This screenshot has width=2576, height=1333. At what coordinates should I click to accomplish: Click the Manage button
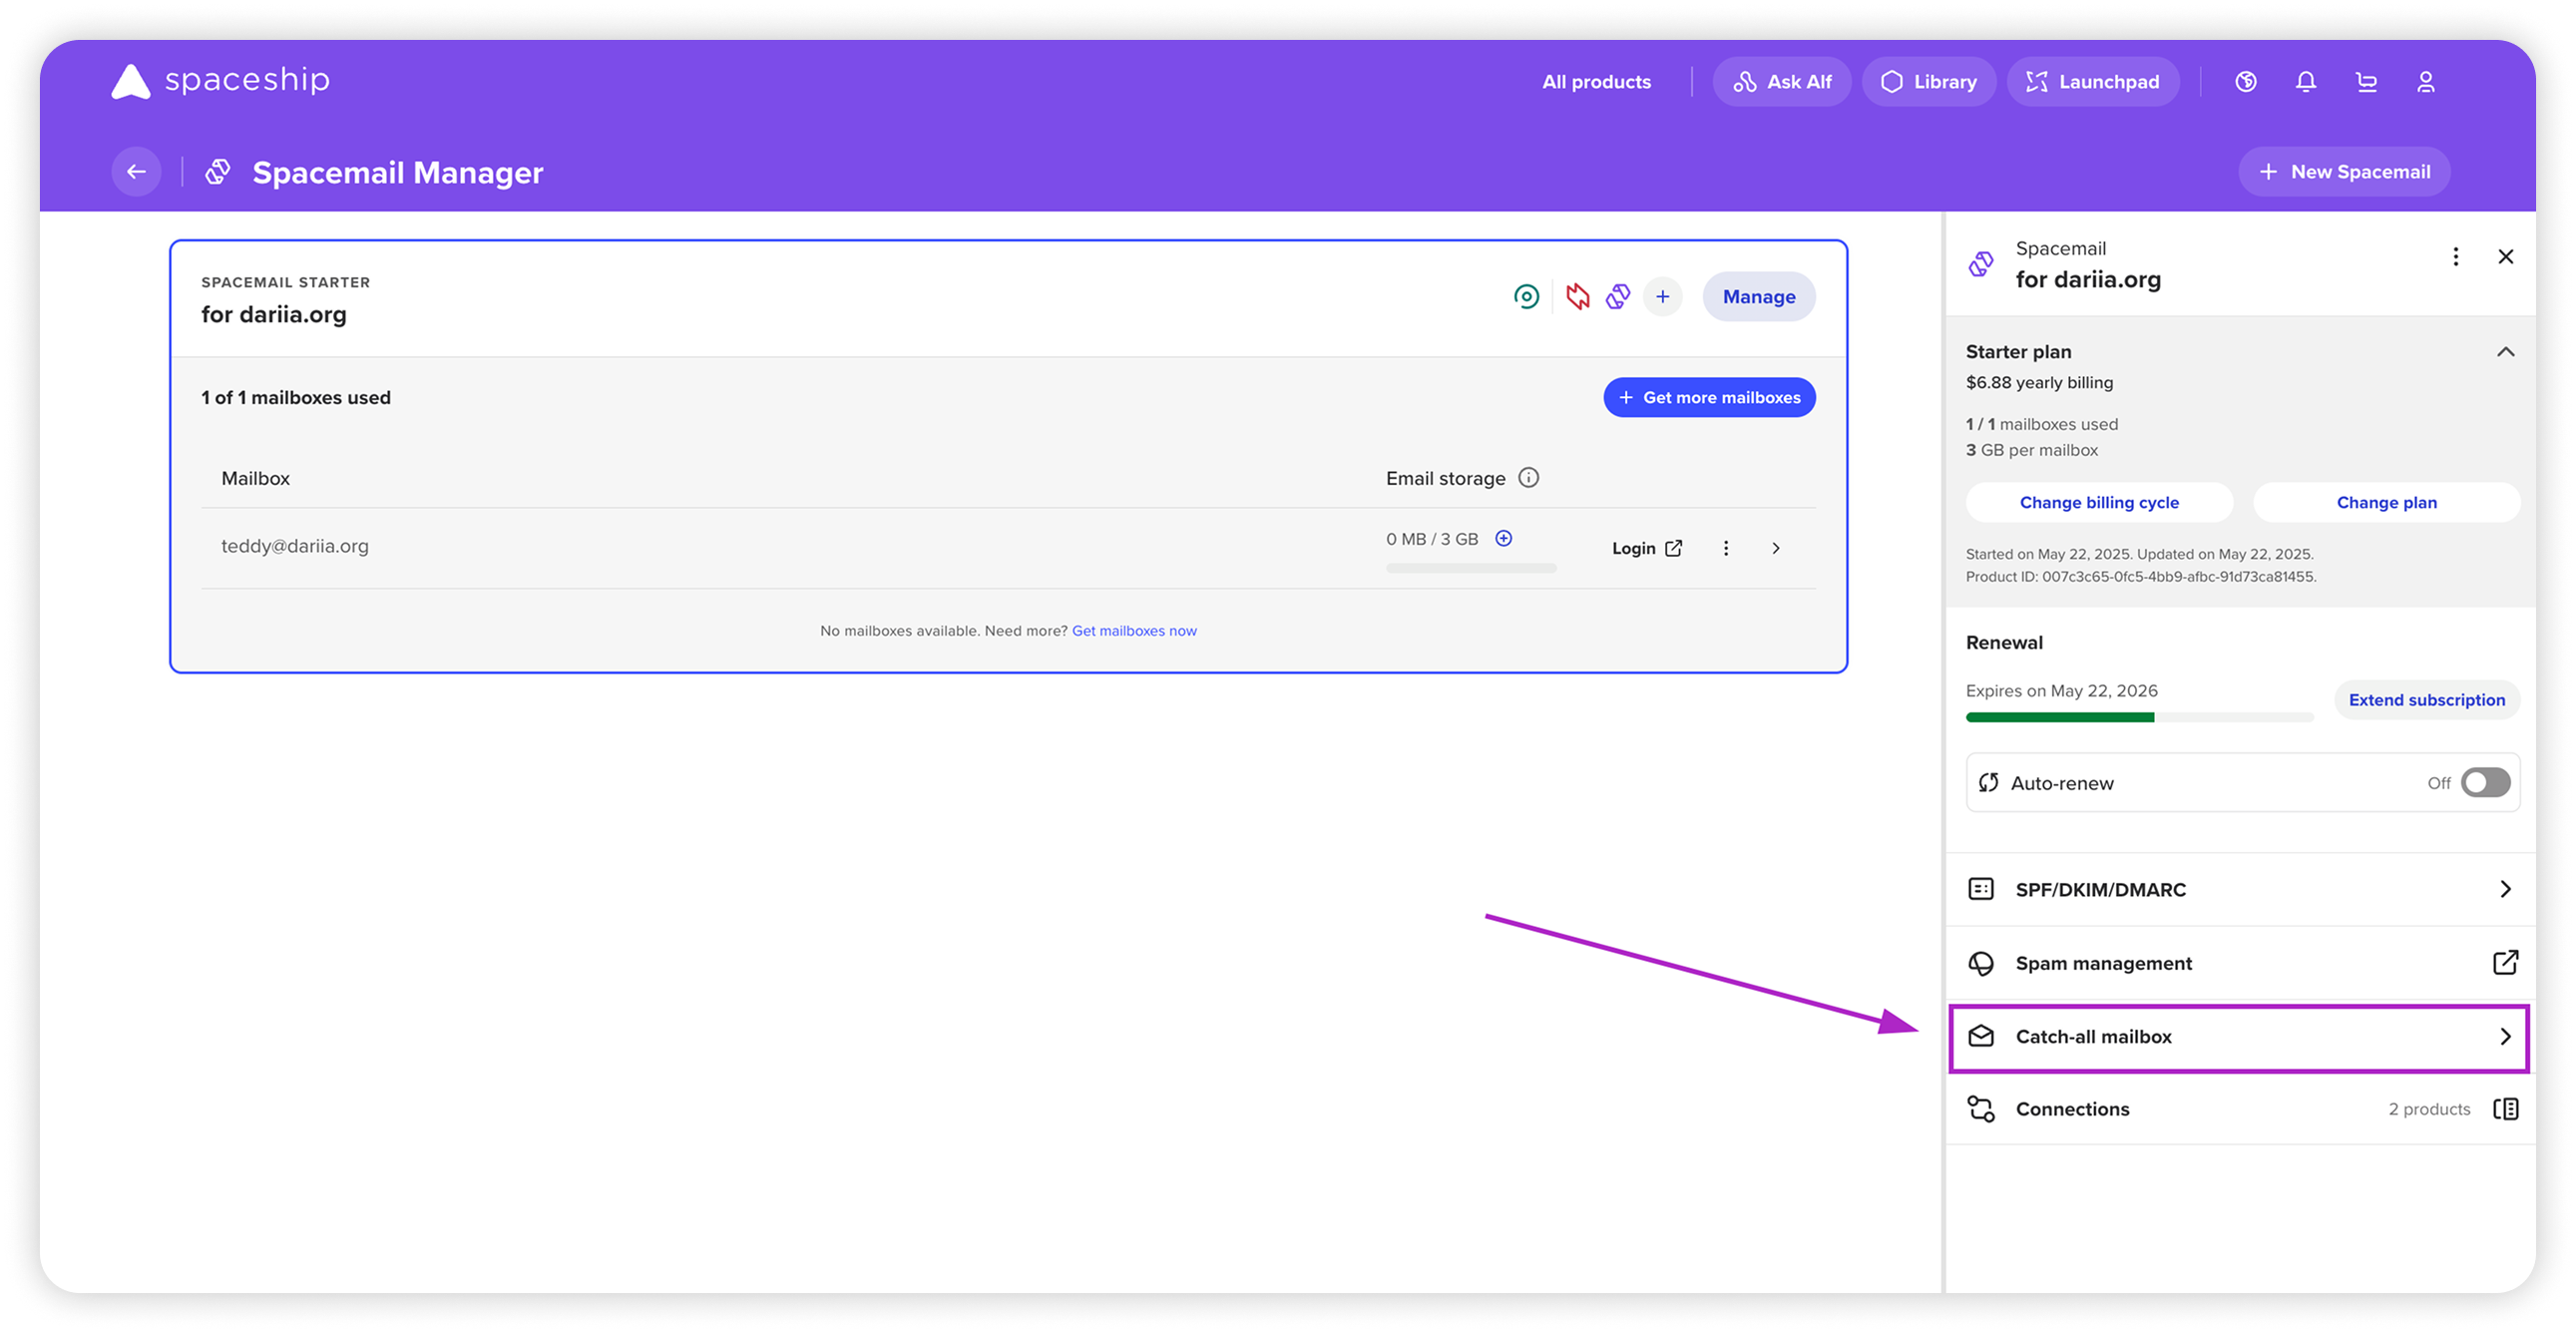coord(1759,297)
